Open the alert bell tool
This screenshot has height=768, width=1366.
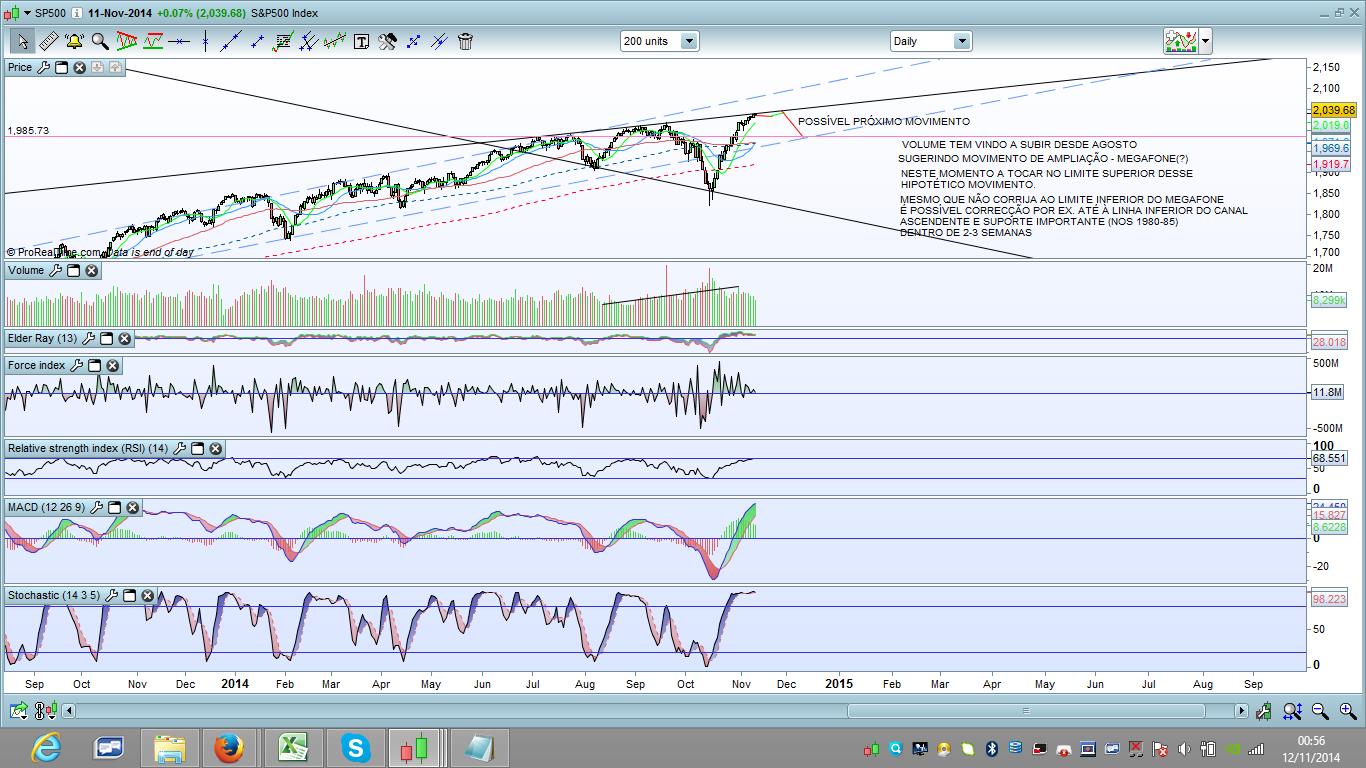(74, 41)
